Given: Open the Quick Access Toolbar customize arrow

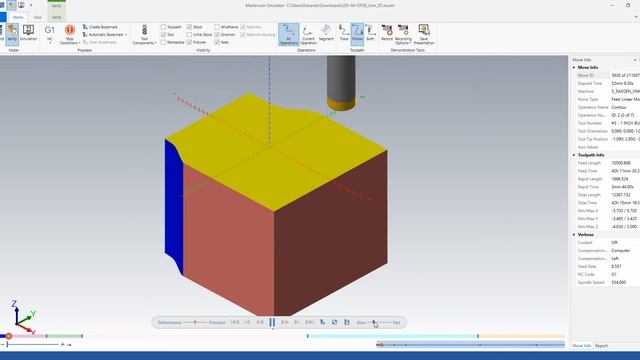Looking at the screenshot, I should 31,5.
